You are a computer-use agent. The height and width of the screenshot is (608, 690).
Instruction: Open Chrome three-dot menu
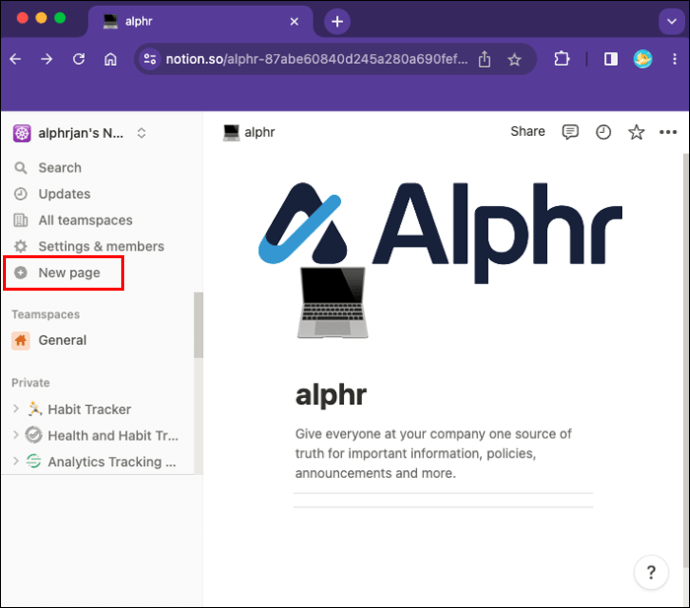pos(675,59)
